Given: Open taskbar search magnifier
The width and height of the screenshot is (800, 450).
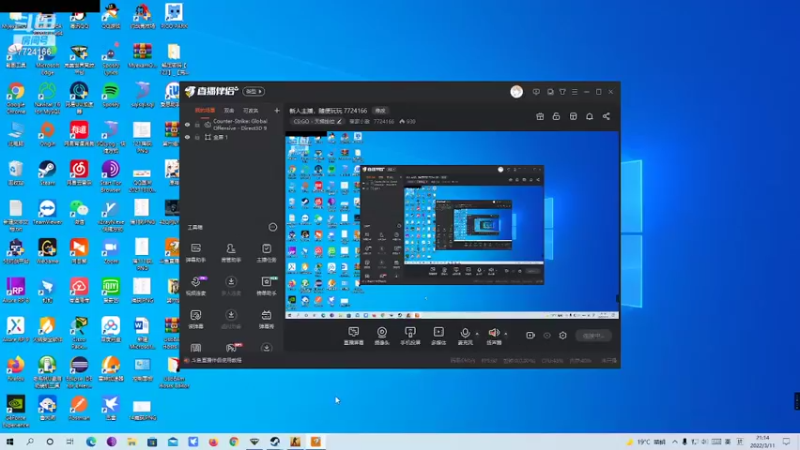Looking at the screenshot, I should 30,442.
